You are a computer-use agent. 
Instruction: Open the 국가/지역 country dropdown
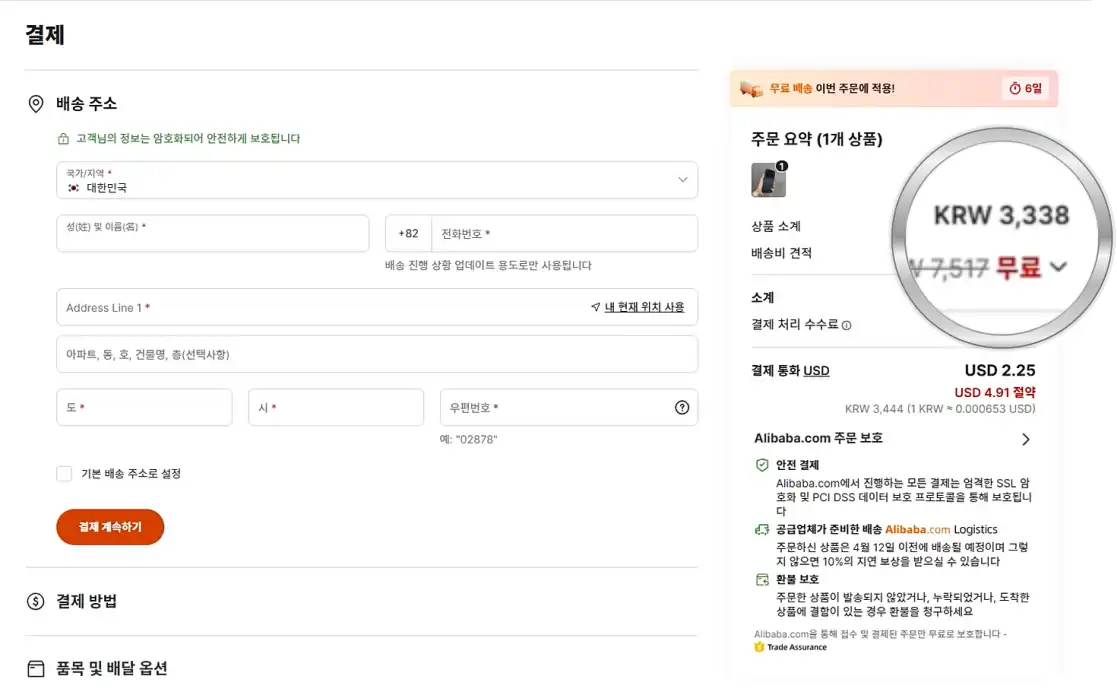tap(377, 180)
